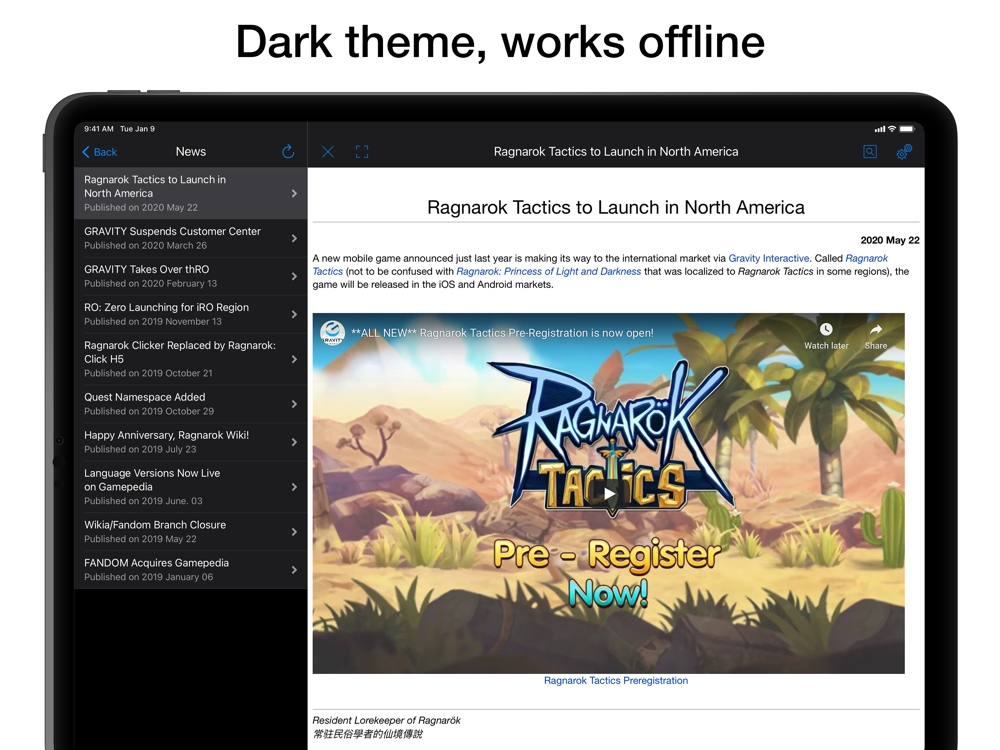Expand chevron on Quest Namespace Added
The width and height of the screenshot is (1000, 750).
(x=294, y=404)
